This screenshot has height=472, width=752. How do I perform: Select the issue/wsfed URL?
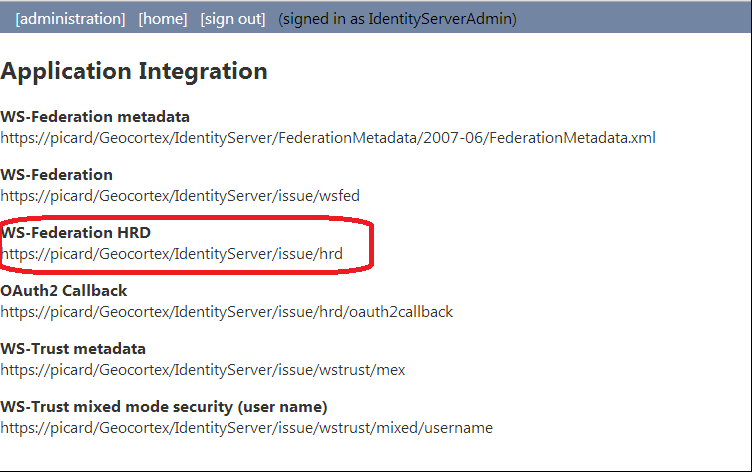[180, 196]
